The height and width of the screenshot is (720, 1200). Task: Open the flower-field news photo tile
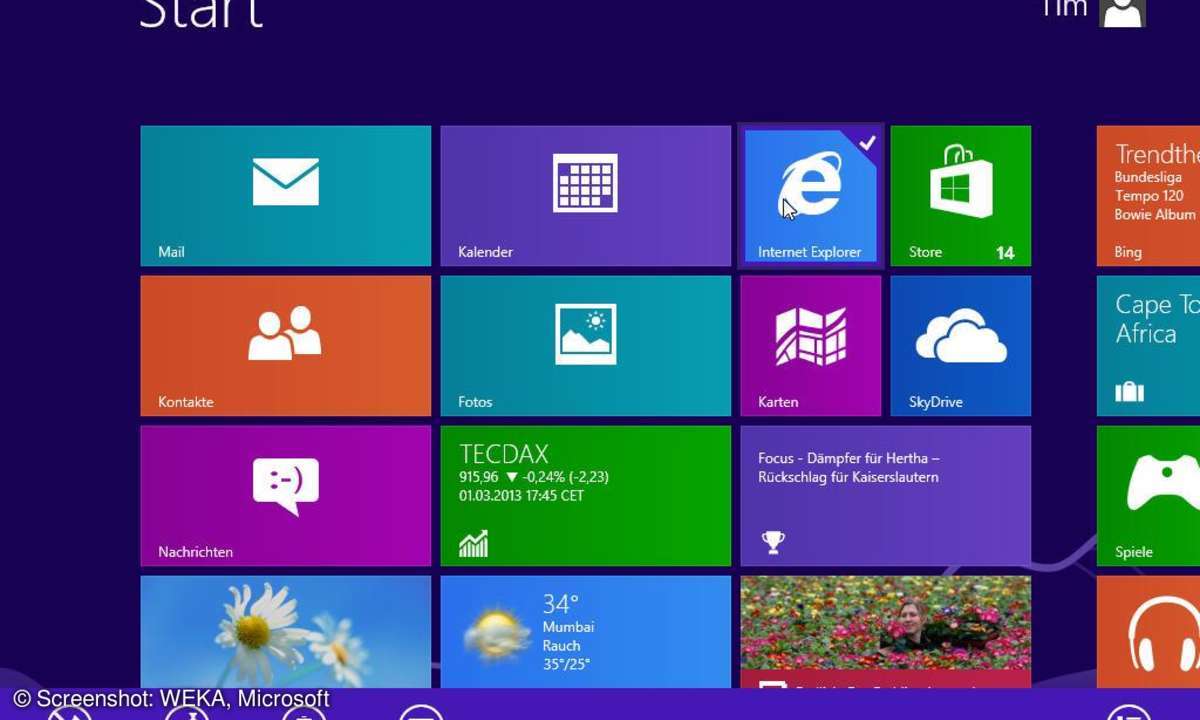[x=886, y=632]
